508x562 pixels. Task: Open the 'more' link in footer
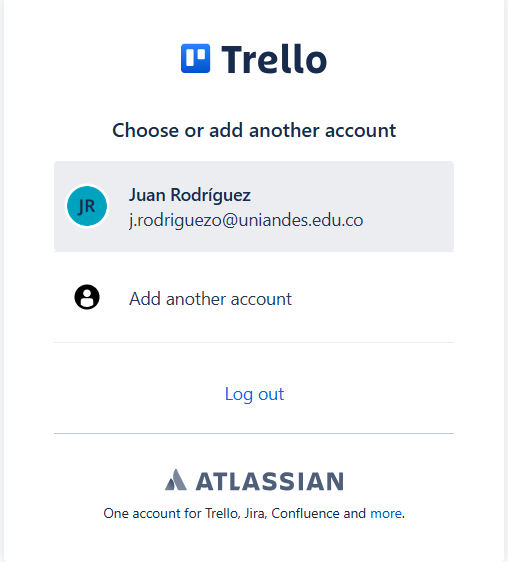coord(386,513)
